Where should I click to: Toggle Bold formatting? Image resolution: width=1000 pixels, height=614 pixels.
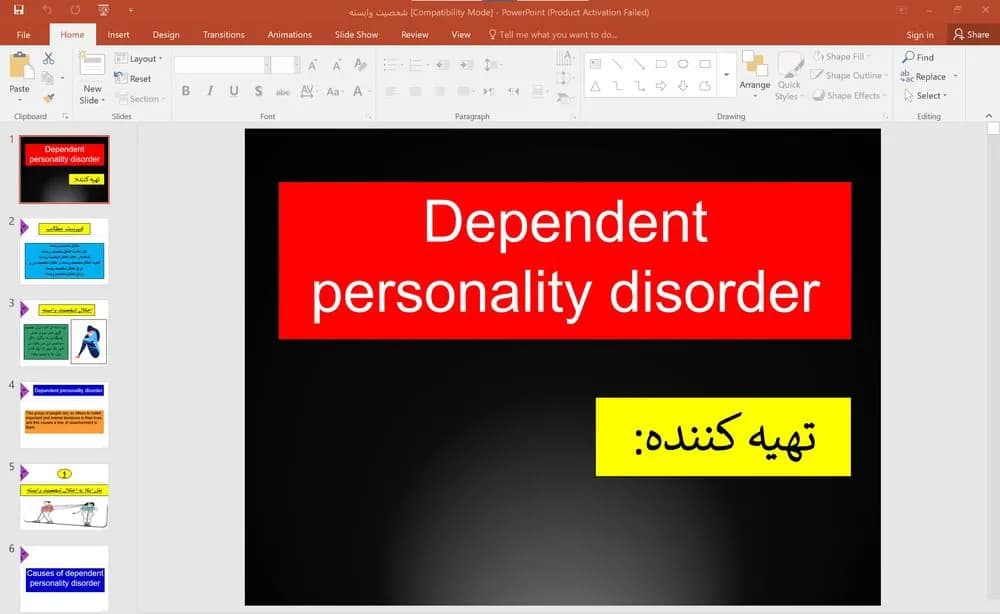pyautogui.click(x=186, y=91)
